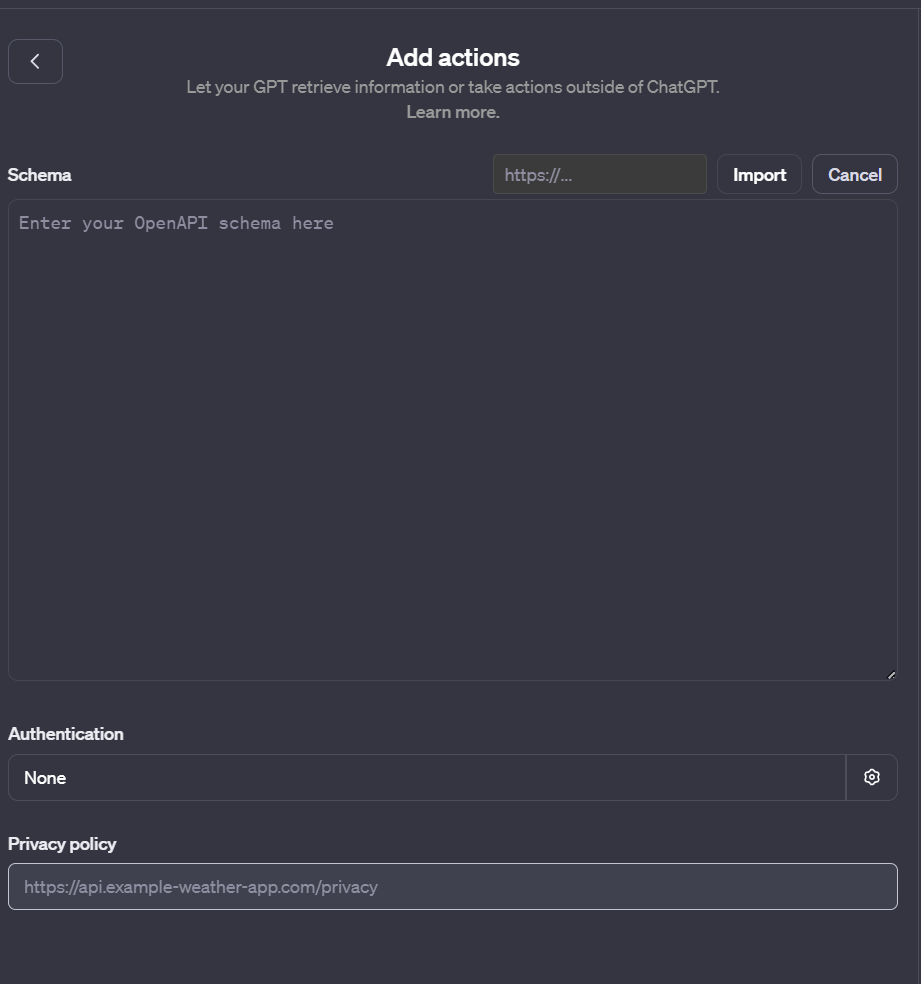This screenshot has height=984, width=921.
Task: Click the 'Add actions' page heading
Action: point(453,57)
